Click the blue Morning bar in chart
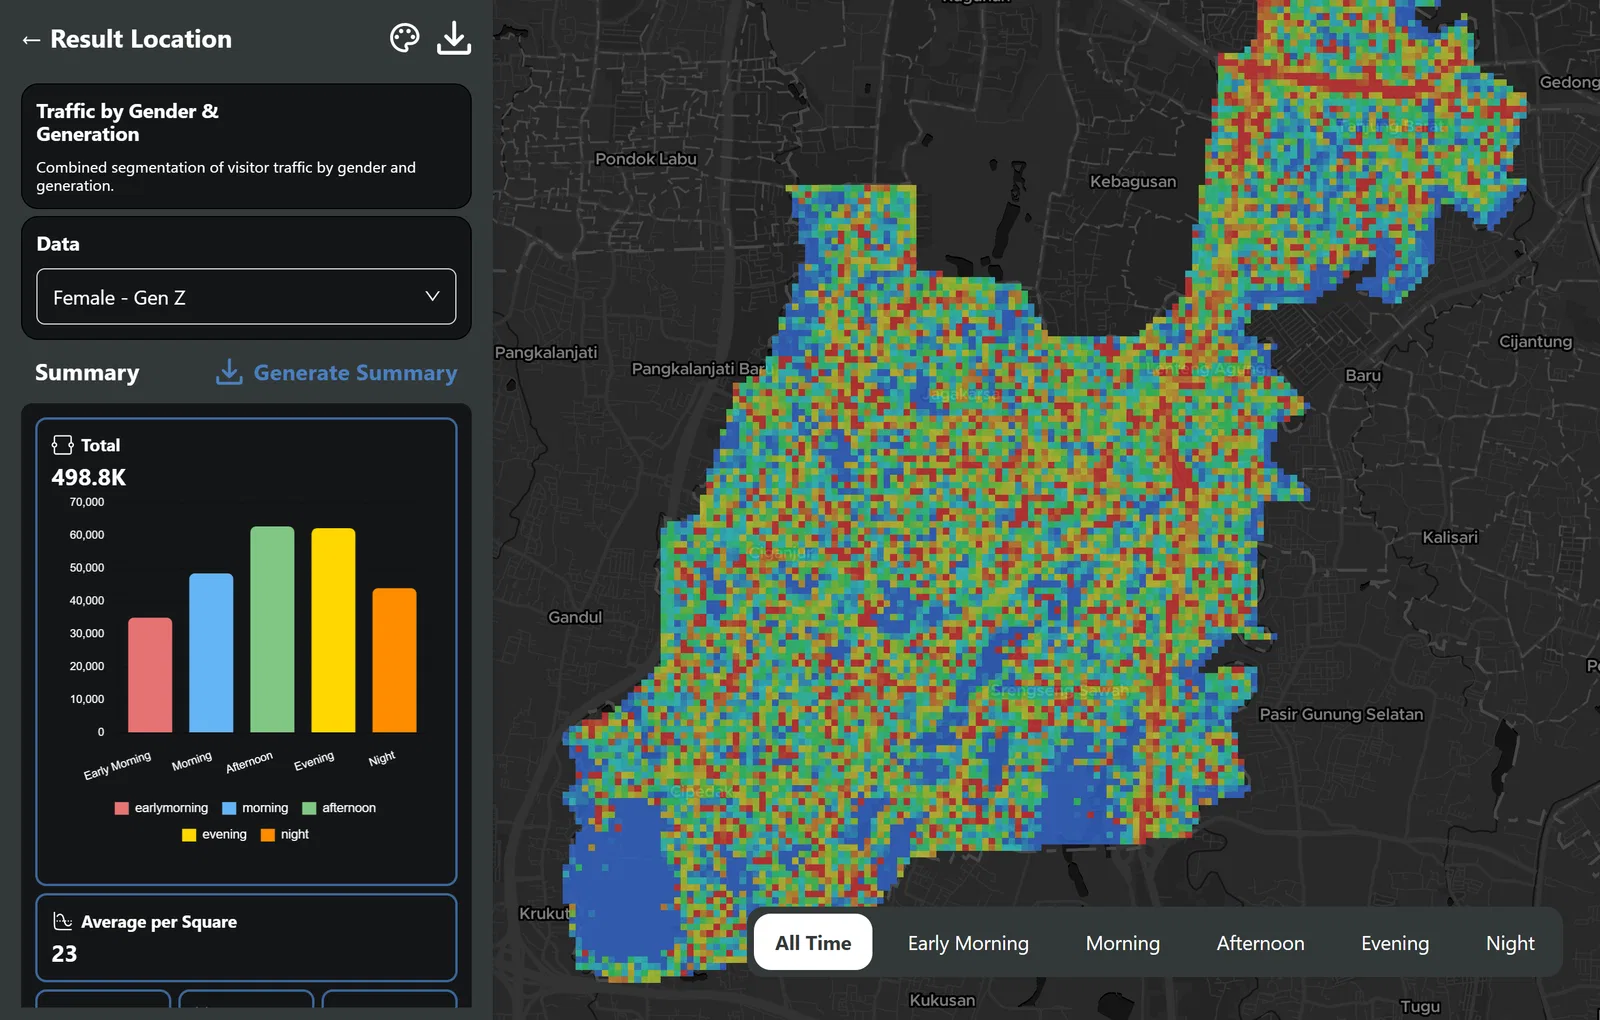Image resolution: width=1600 pixels, height=1020 pixels. 211,653
